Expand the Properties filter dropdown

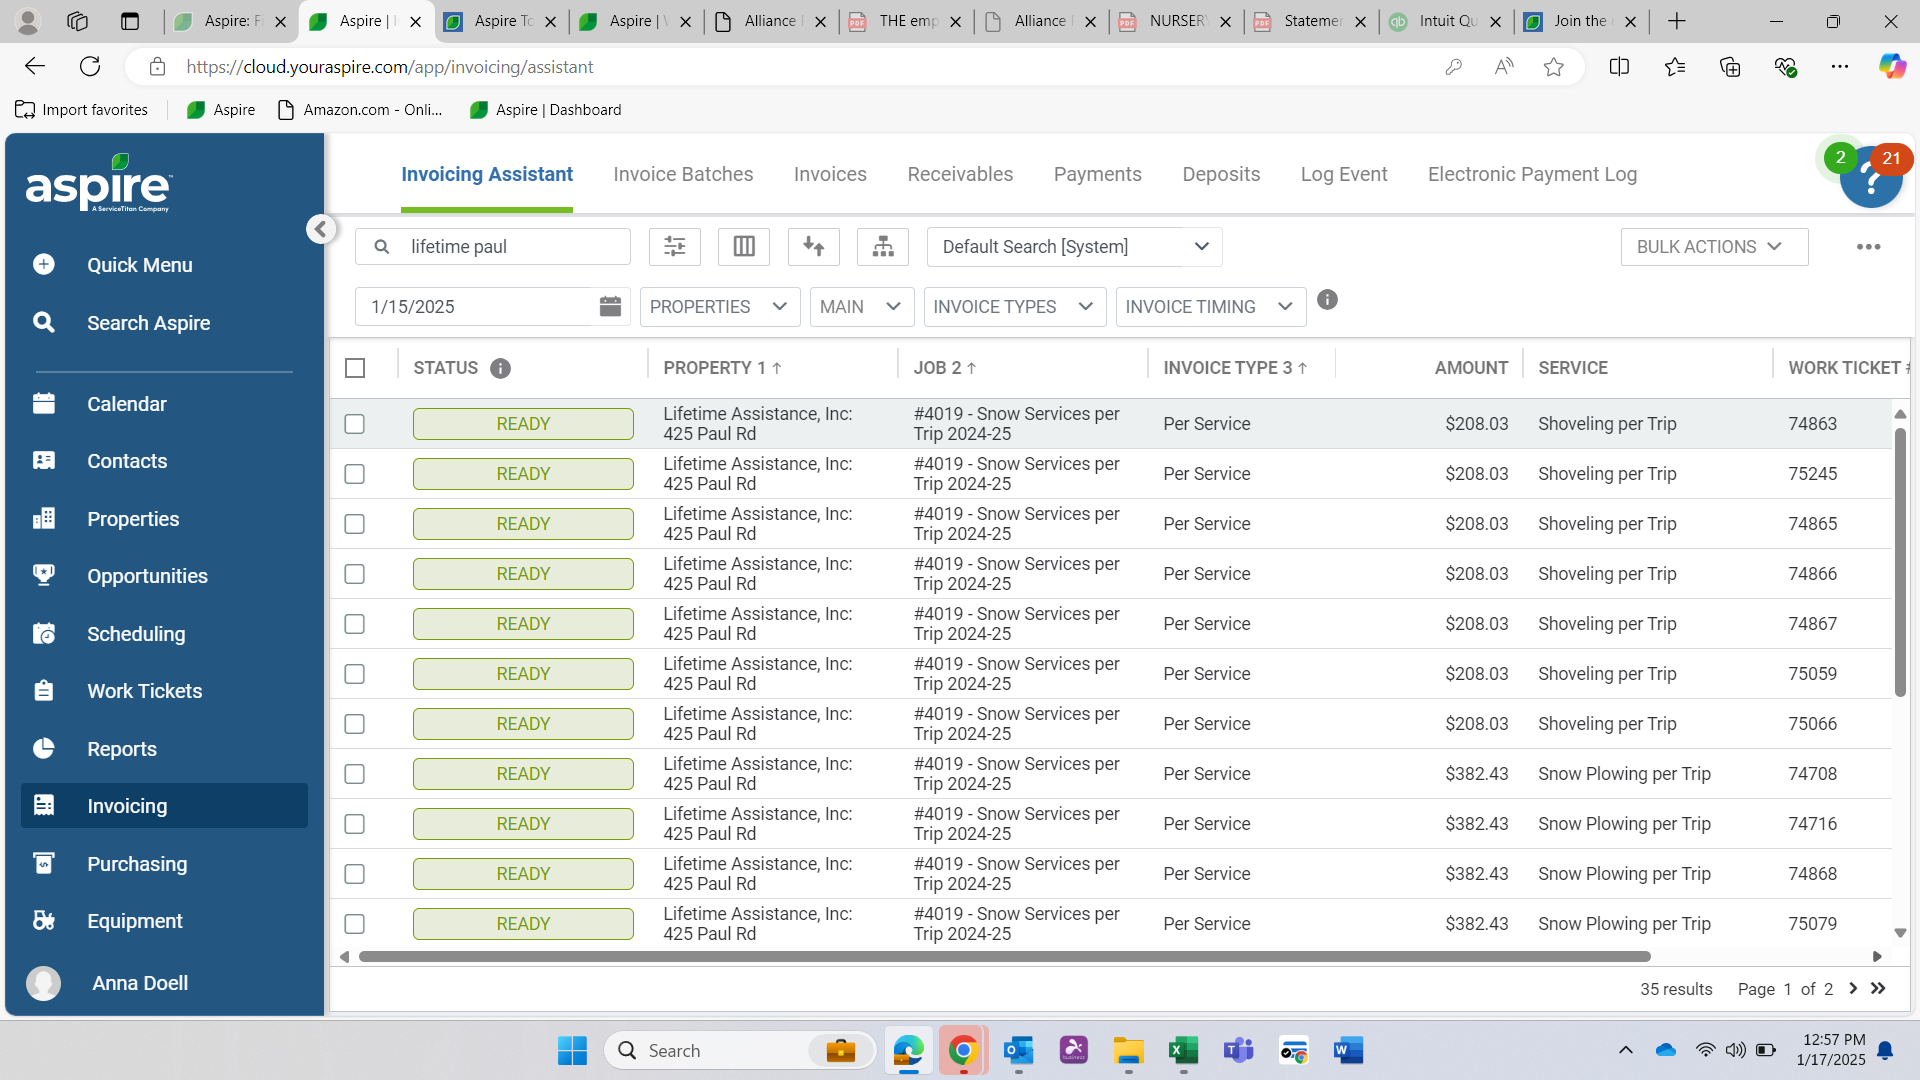[x=720, y=307]
